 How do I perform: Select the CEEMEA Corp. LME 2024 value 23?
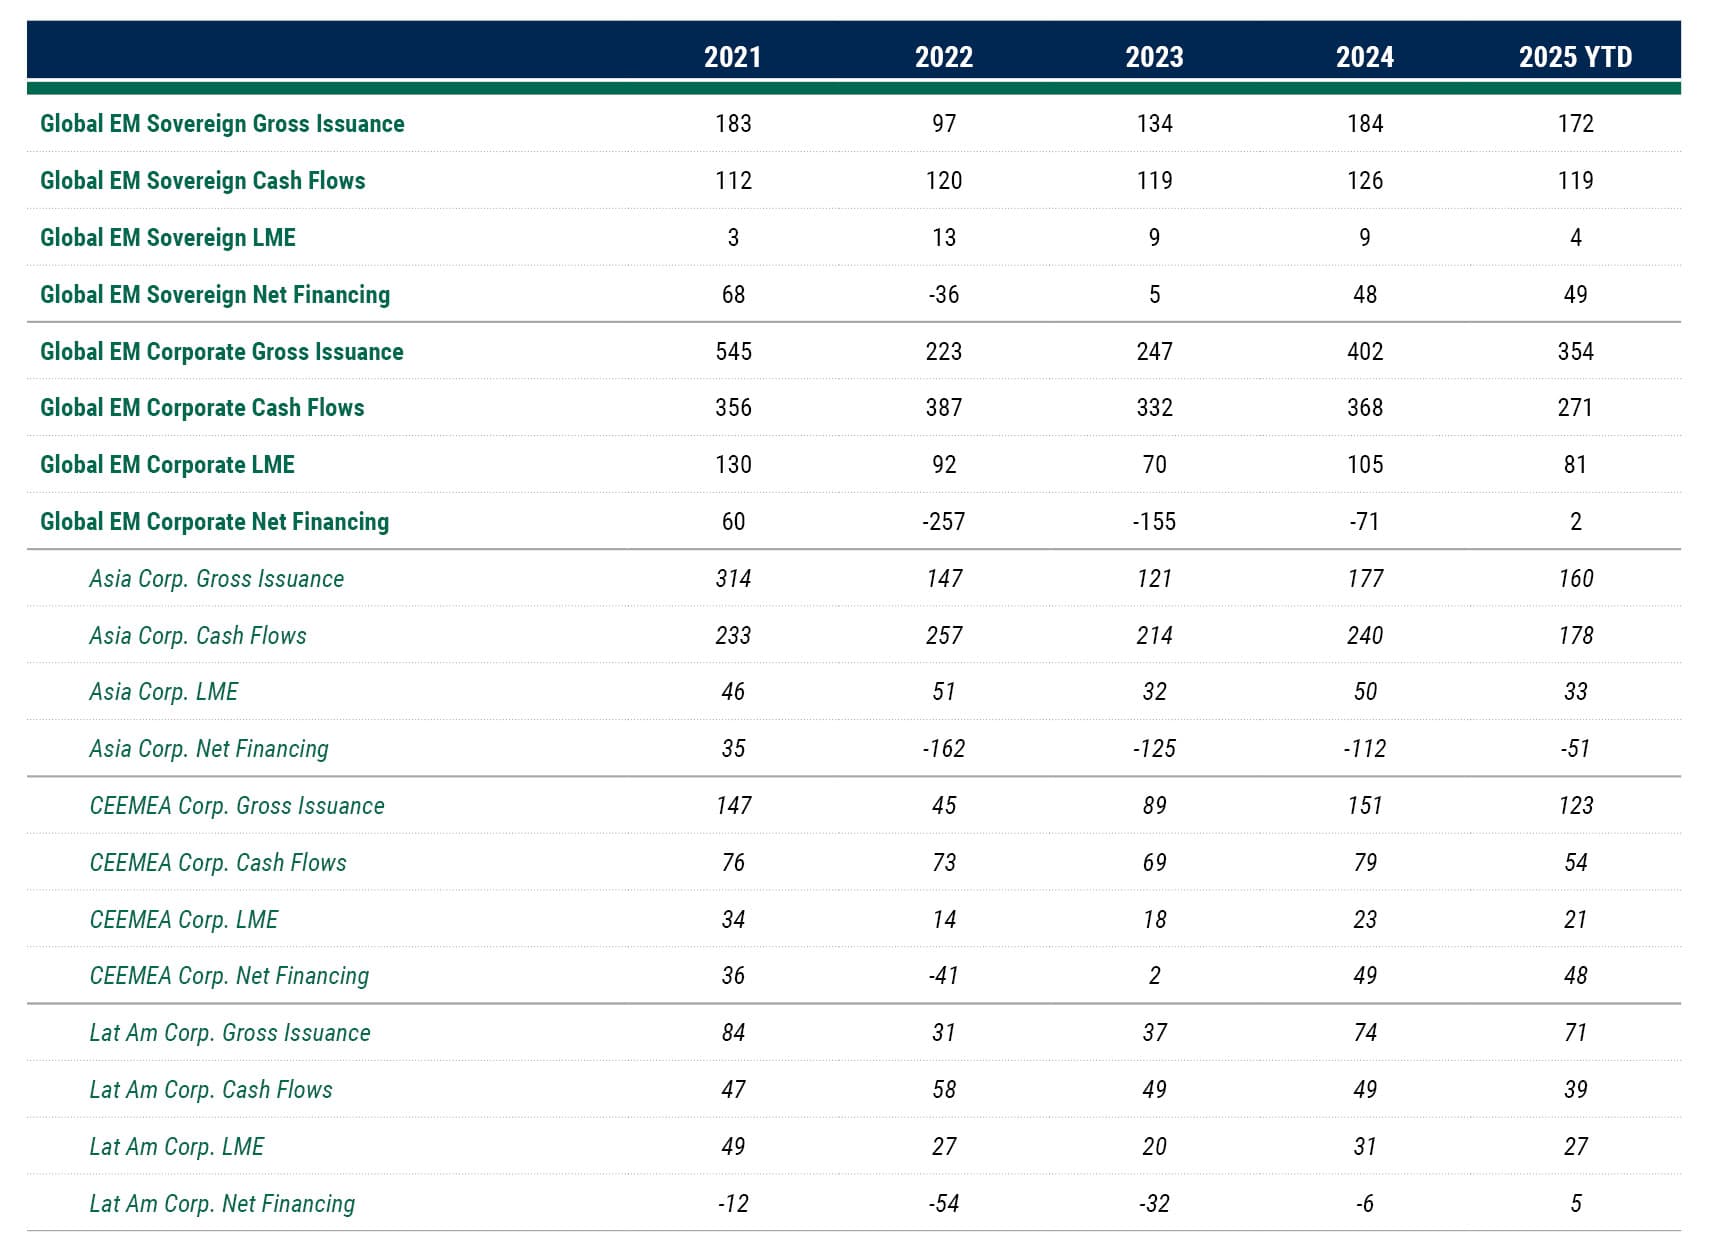pos(1365,919)
